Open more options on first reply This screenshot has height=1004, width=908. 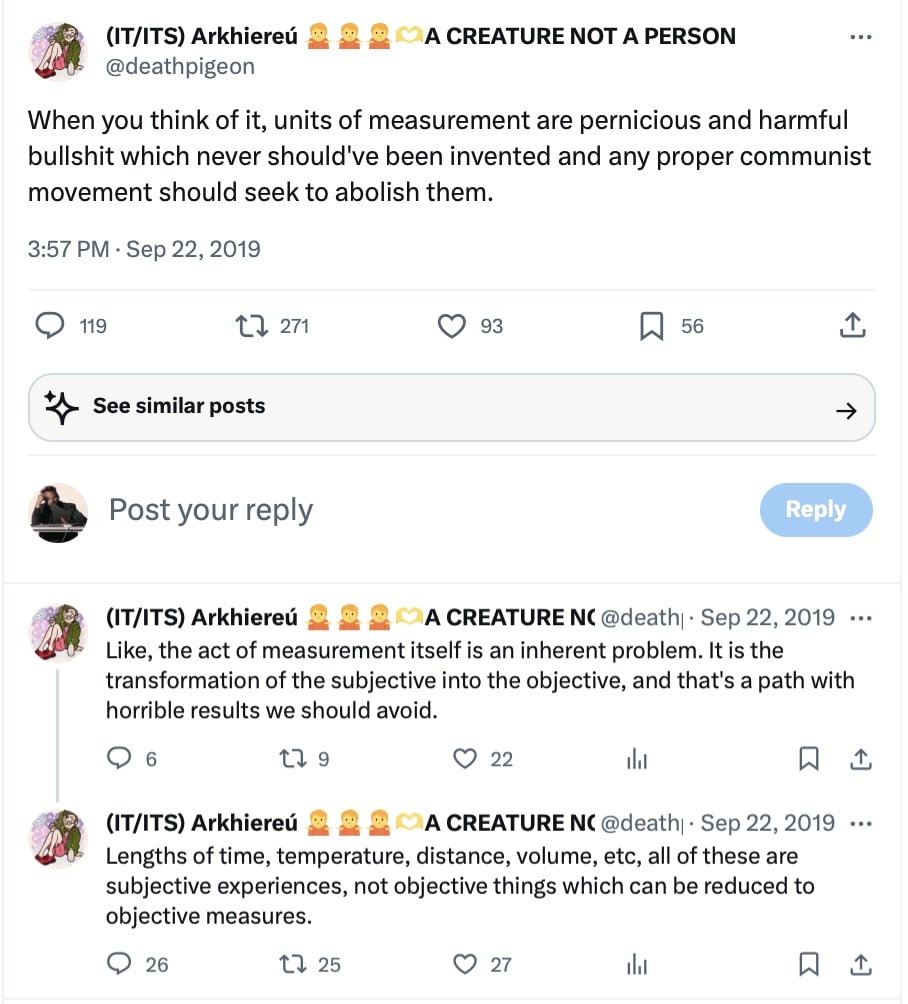click(x=860, y=618)
